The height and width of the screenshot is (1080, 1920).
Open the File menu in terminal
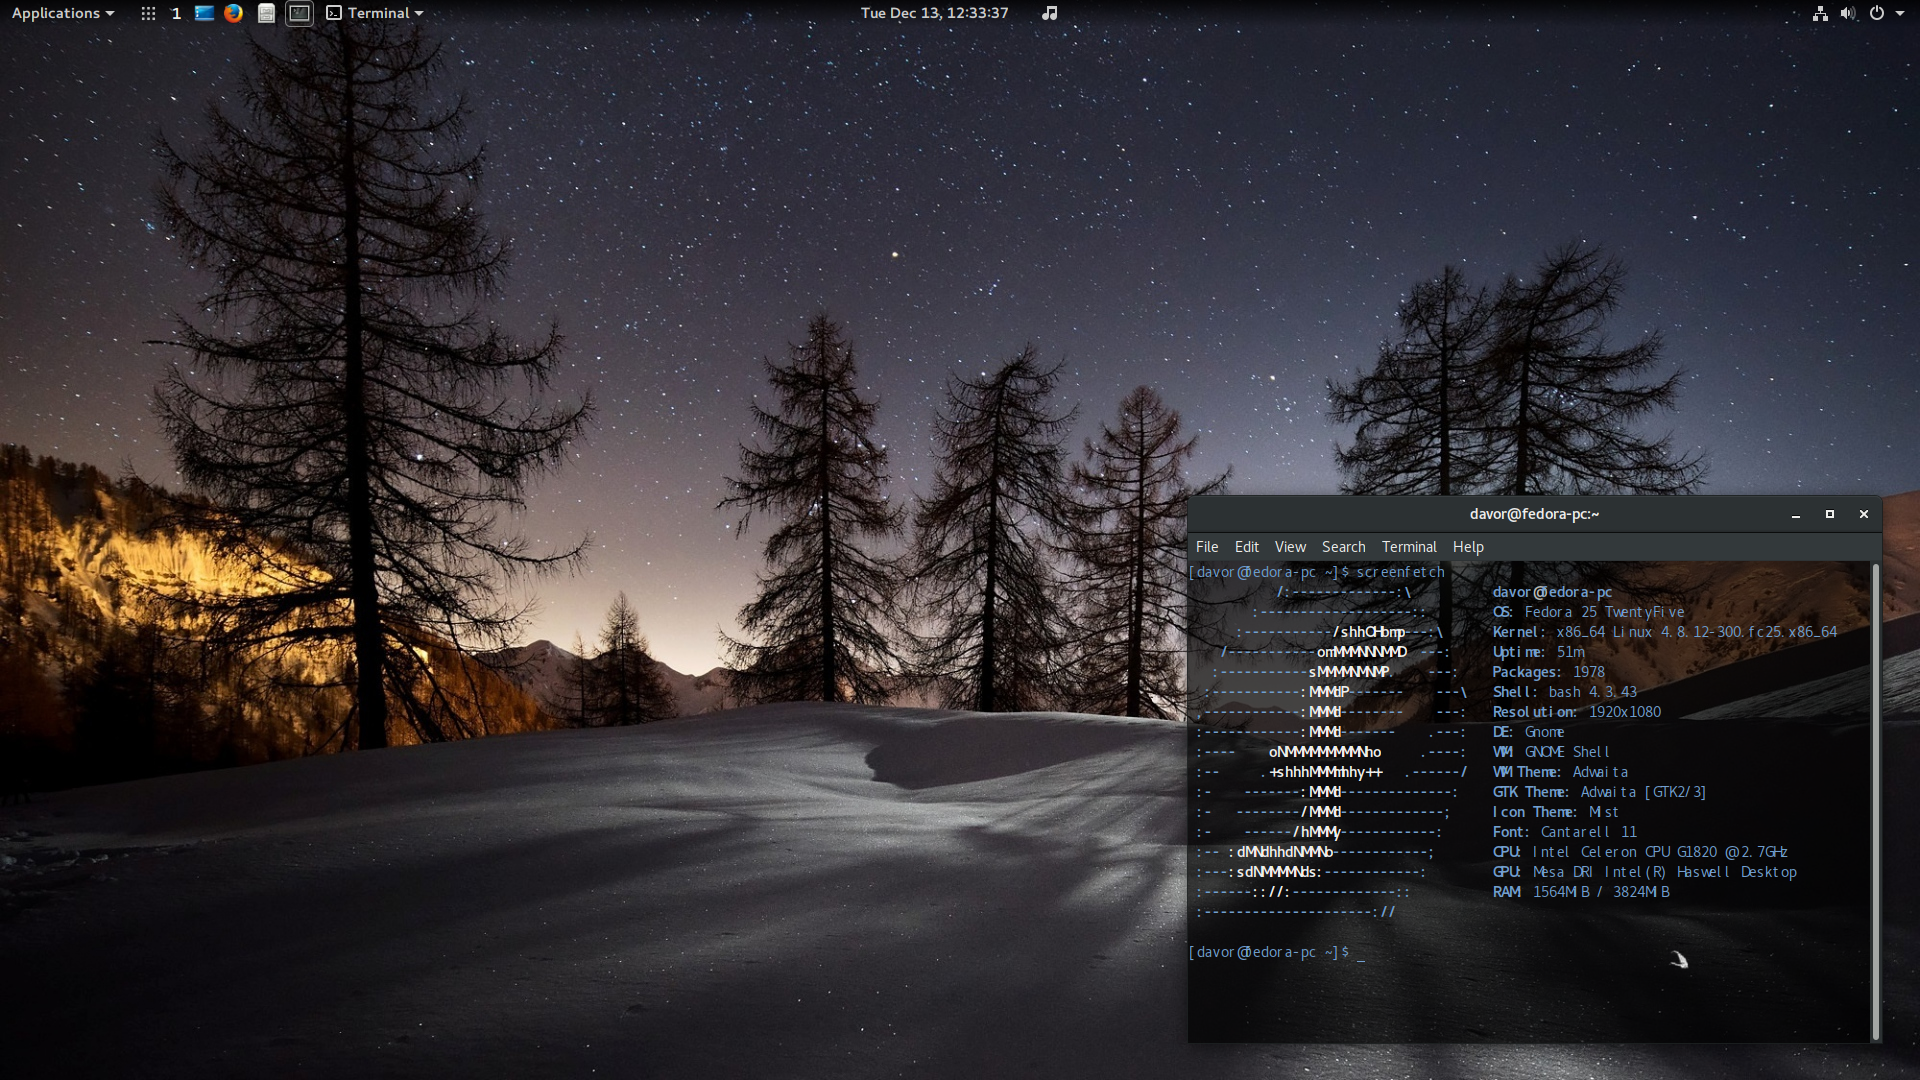pyautogui.click(x=1207, y=547)
